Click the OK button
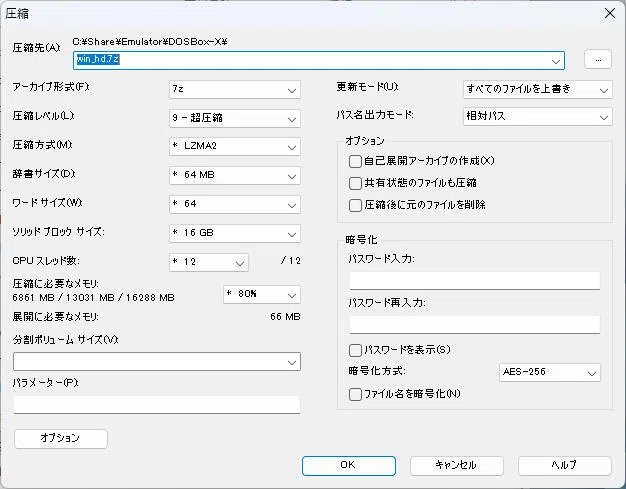The image size is (626, 489). coord(349,465)
